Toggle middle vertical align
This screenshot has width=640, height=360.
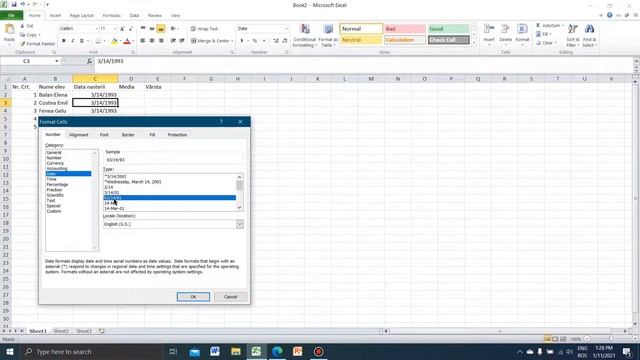[x=152, y=29]
